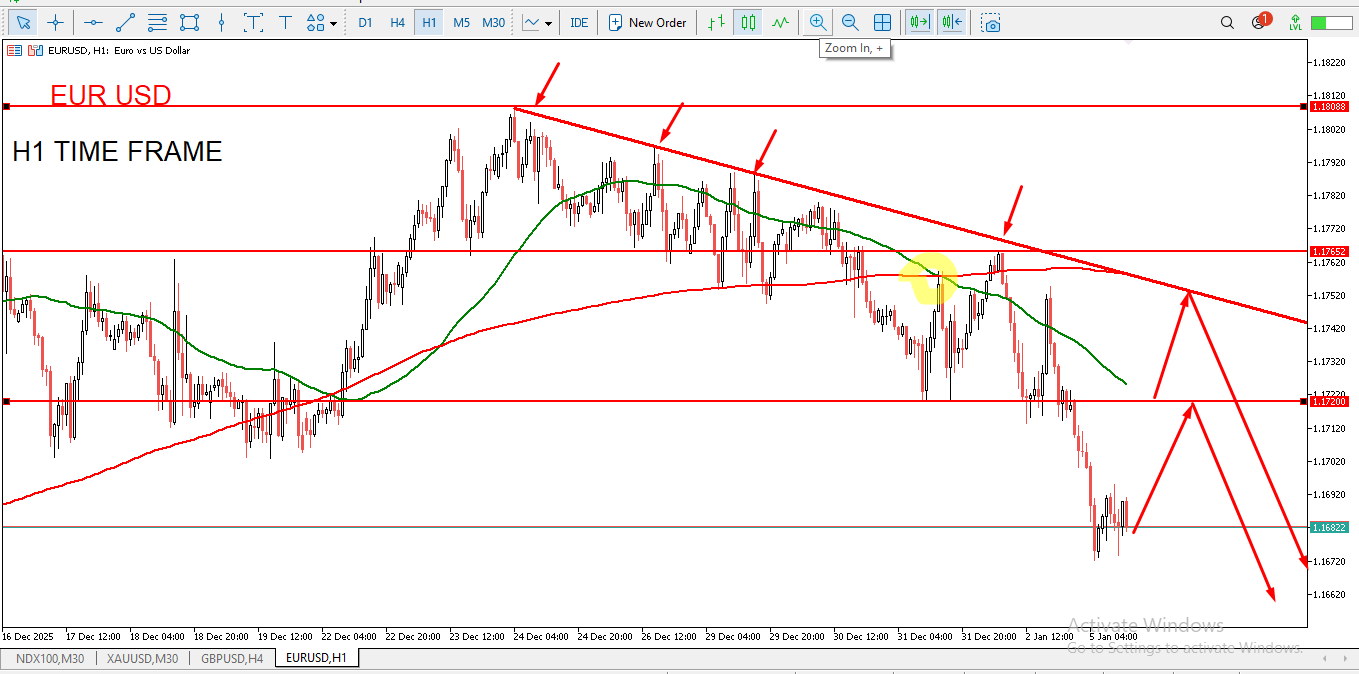Switch chart to D1 timeframe
Image resolution: width=1359 pixels, height=674 pixels.
(x=365, y=22)
